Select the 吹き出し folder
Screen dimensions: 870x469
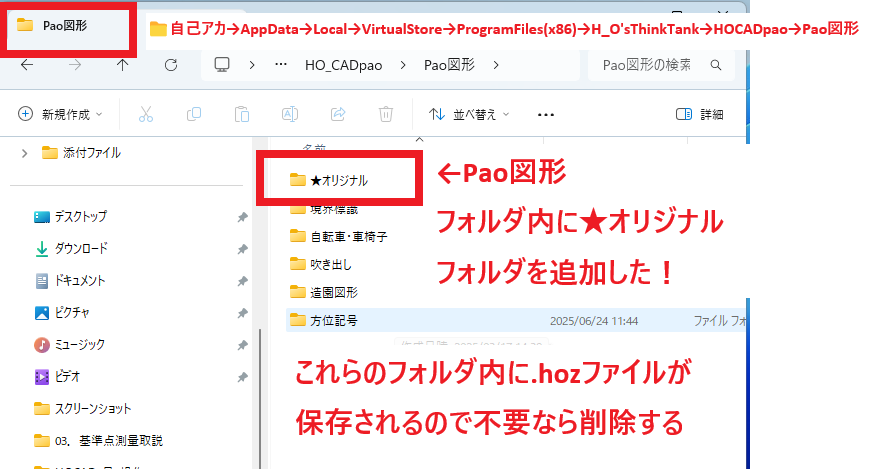pyautogui.click(x=321, y=265)
